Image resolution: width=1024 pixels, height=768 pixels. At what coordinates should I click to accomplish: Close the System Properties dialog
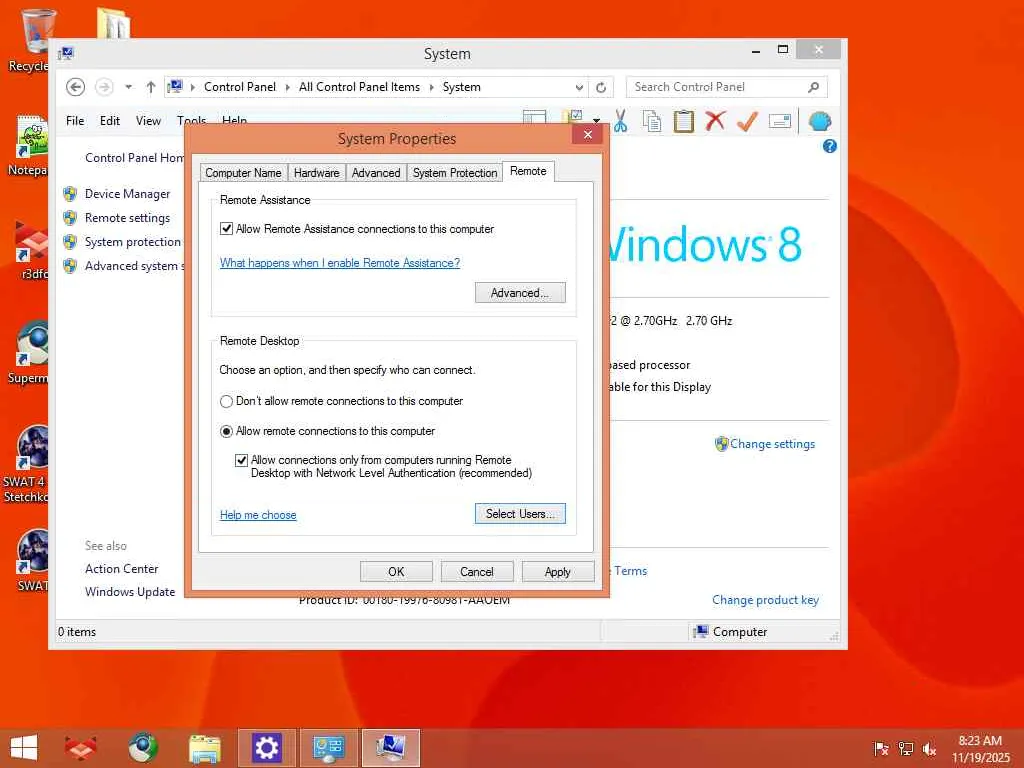[x=588, y=134]
